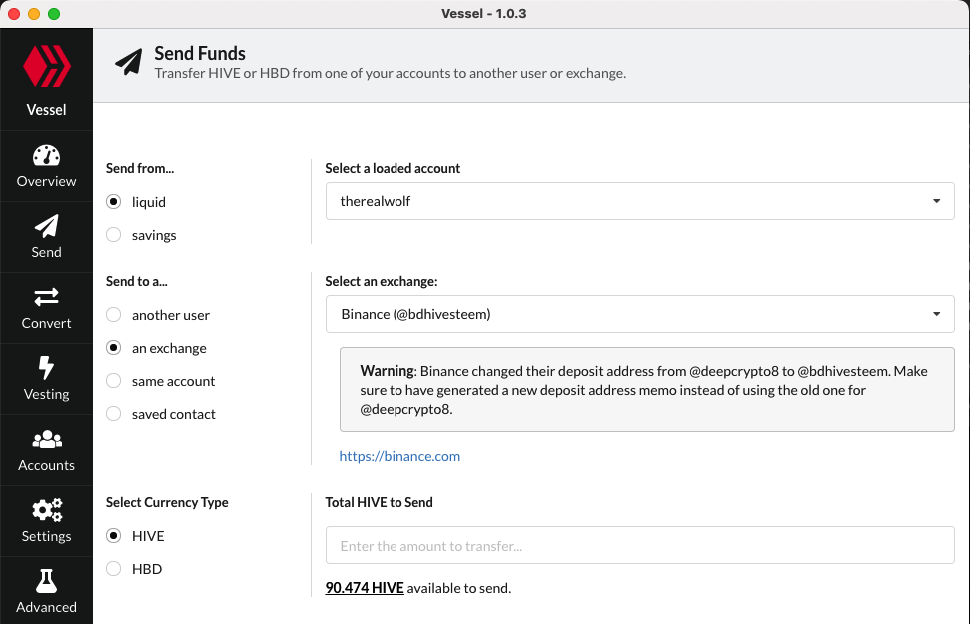Click the Advanced menu label
Viewport: 970px width, 624px height.
click(x=46, y=607)
